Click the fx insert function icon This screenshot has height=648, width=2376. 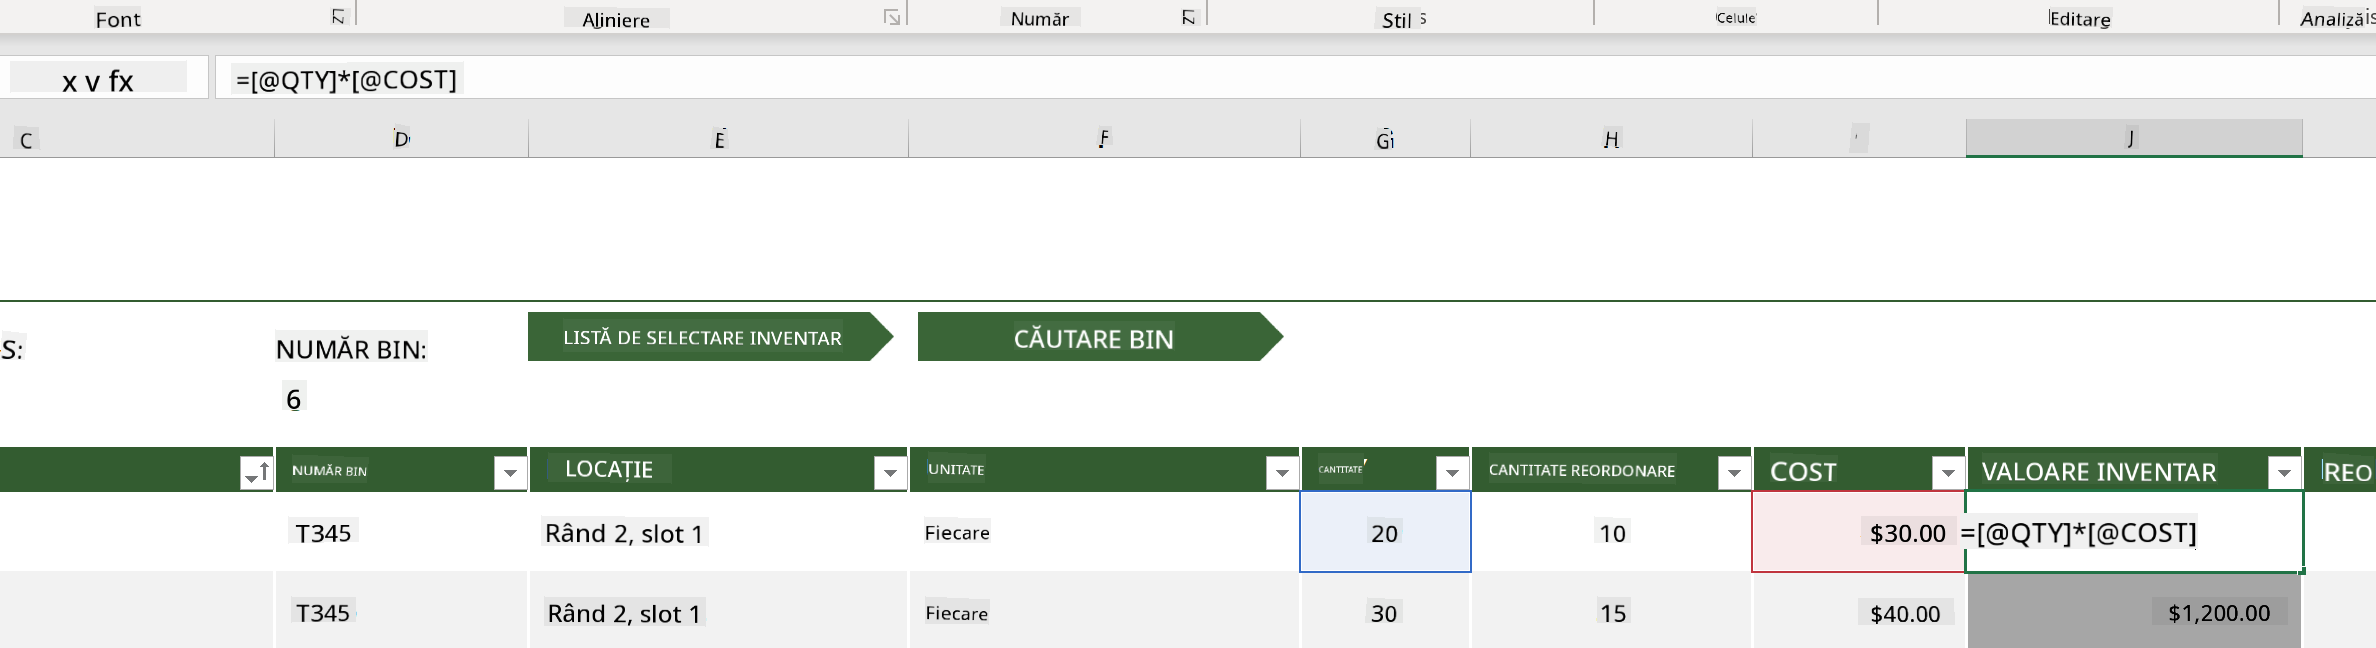[x=121, y=80]
